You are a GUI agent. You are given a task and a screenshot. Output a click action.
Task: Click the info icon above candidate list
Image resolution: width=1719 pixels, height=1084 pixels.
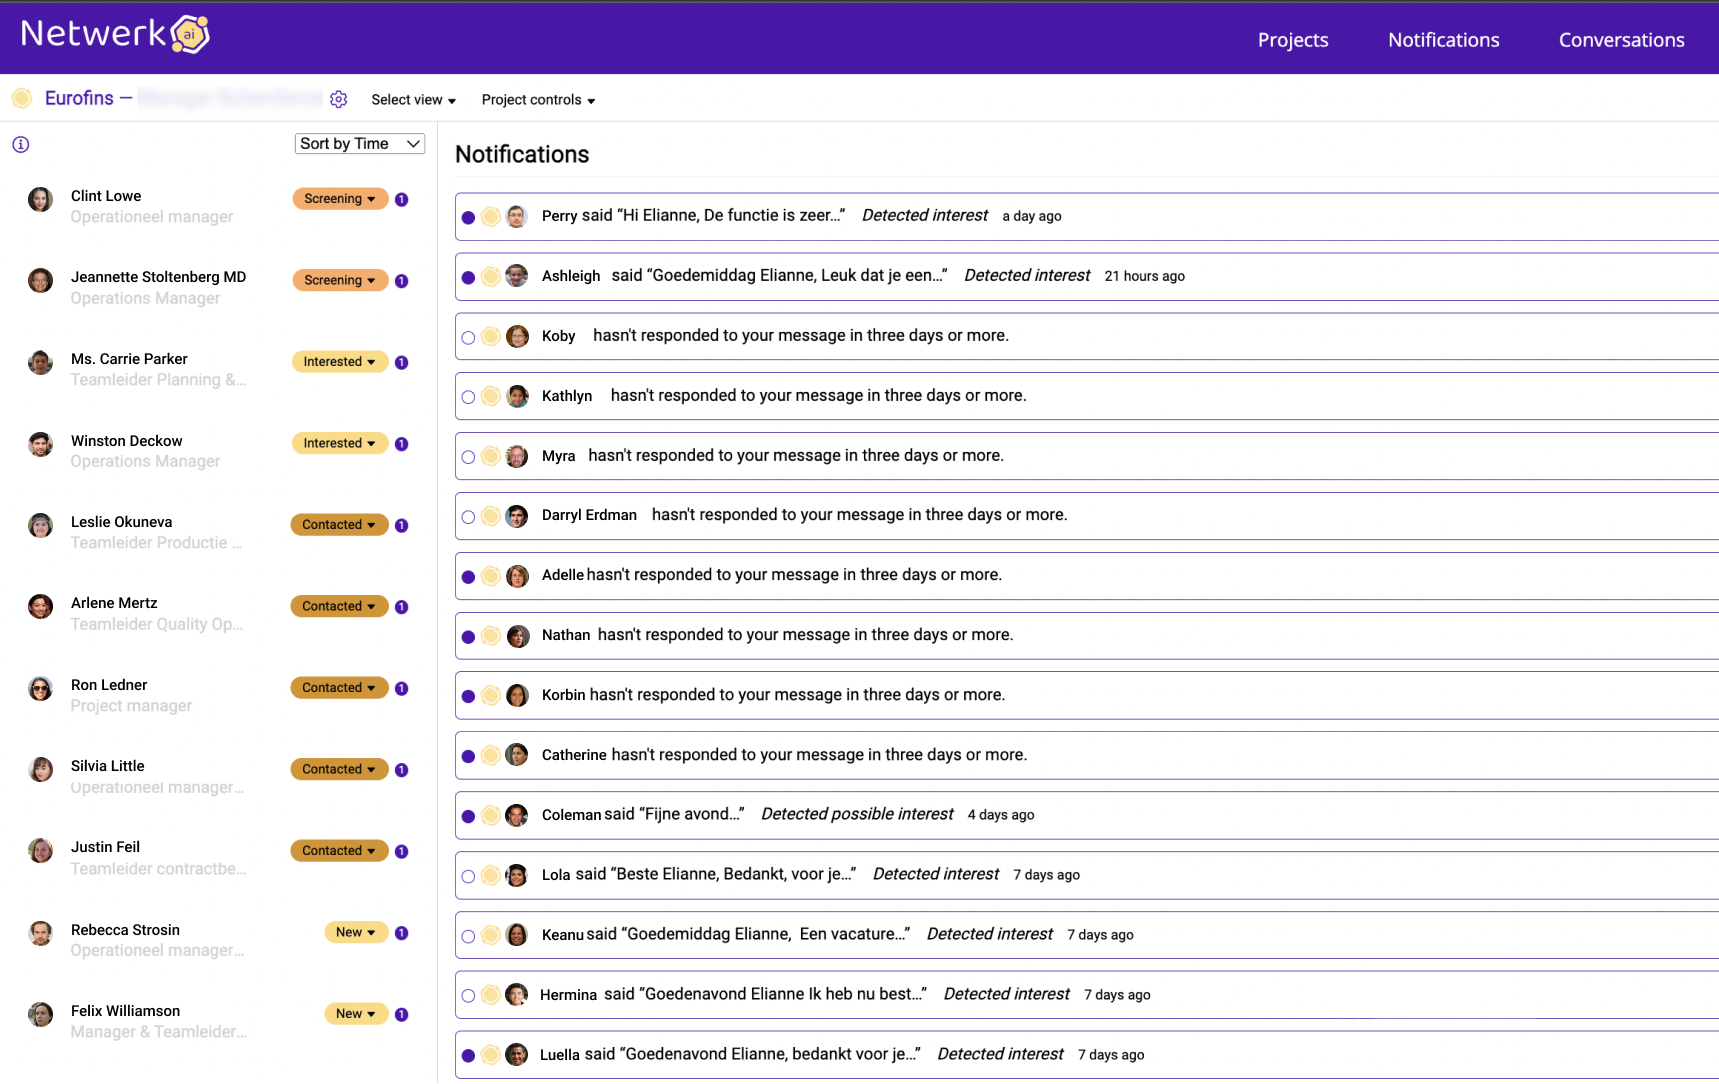pyautogui.click(x=21, y=145)
